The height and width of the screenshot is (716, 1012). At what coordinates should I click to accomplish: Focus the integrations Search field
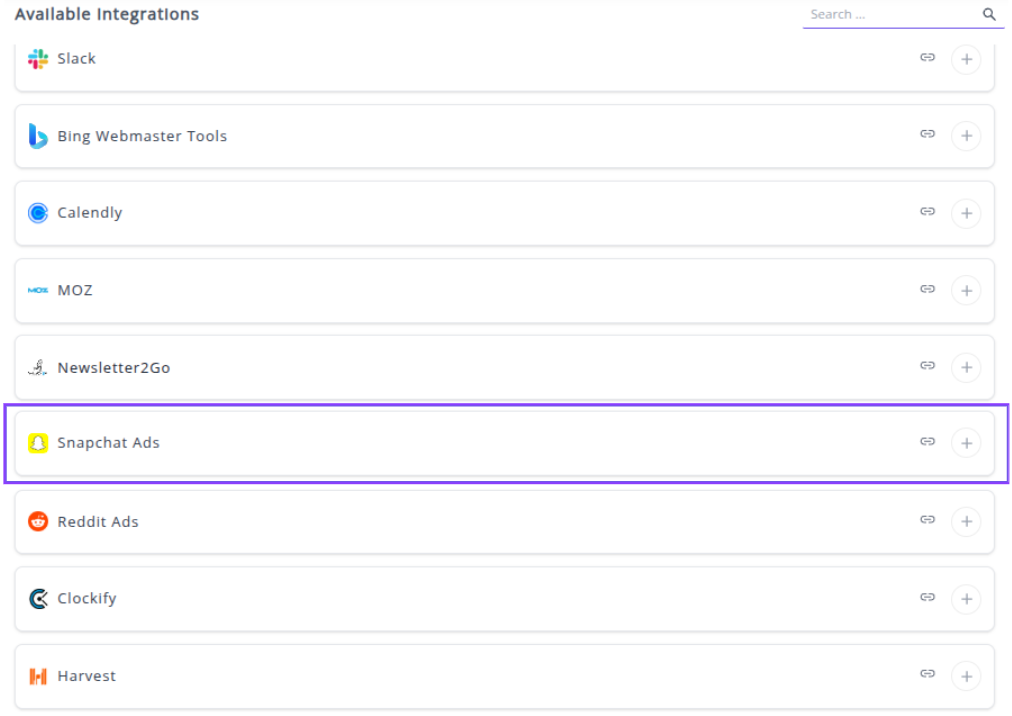(x=890, y=15)
